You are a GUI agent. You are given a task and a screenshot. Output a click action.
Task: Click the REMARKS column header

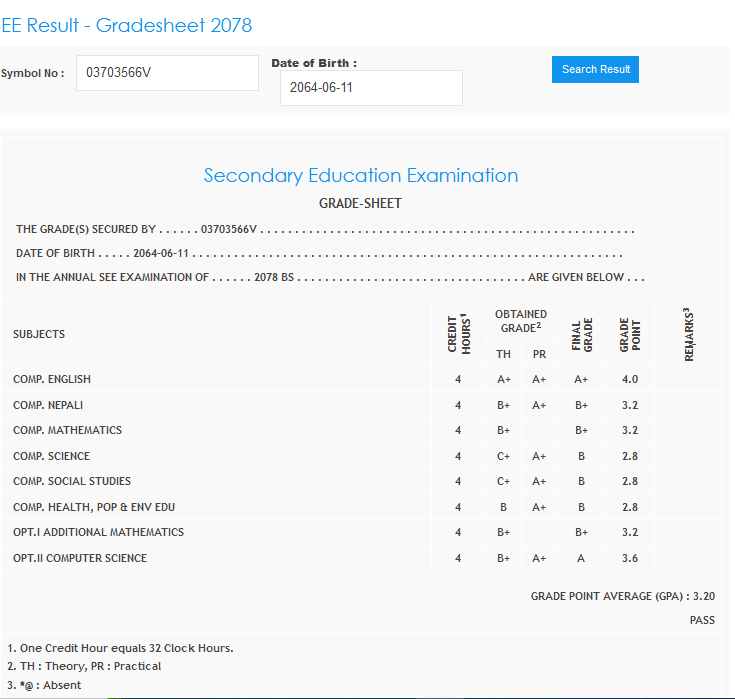[687, 334]
